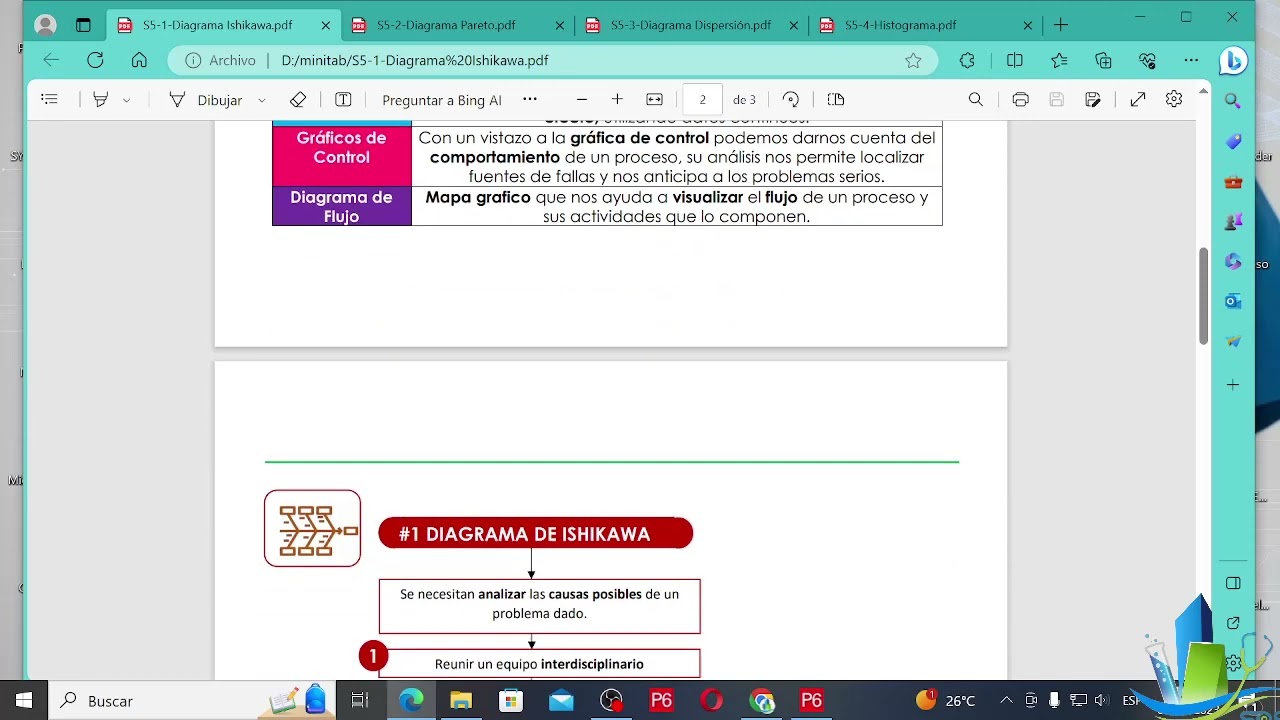The image size is (1280, 720).
Task: View Archivo site information
Action: [x=220, y=60]
